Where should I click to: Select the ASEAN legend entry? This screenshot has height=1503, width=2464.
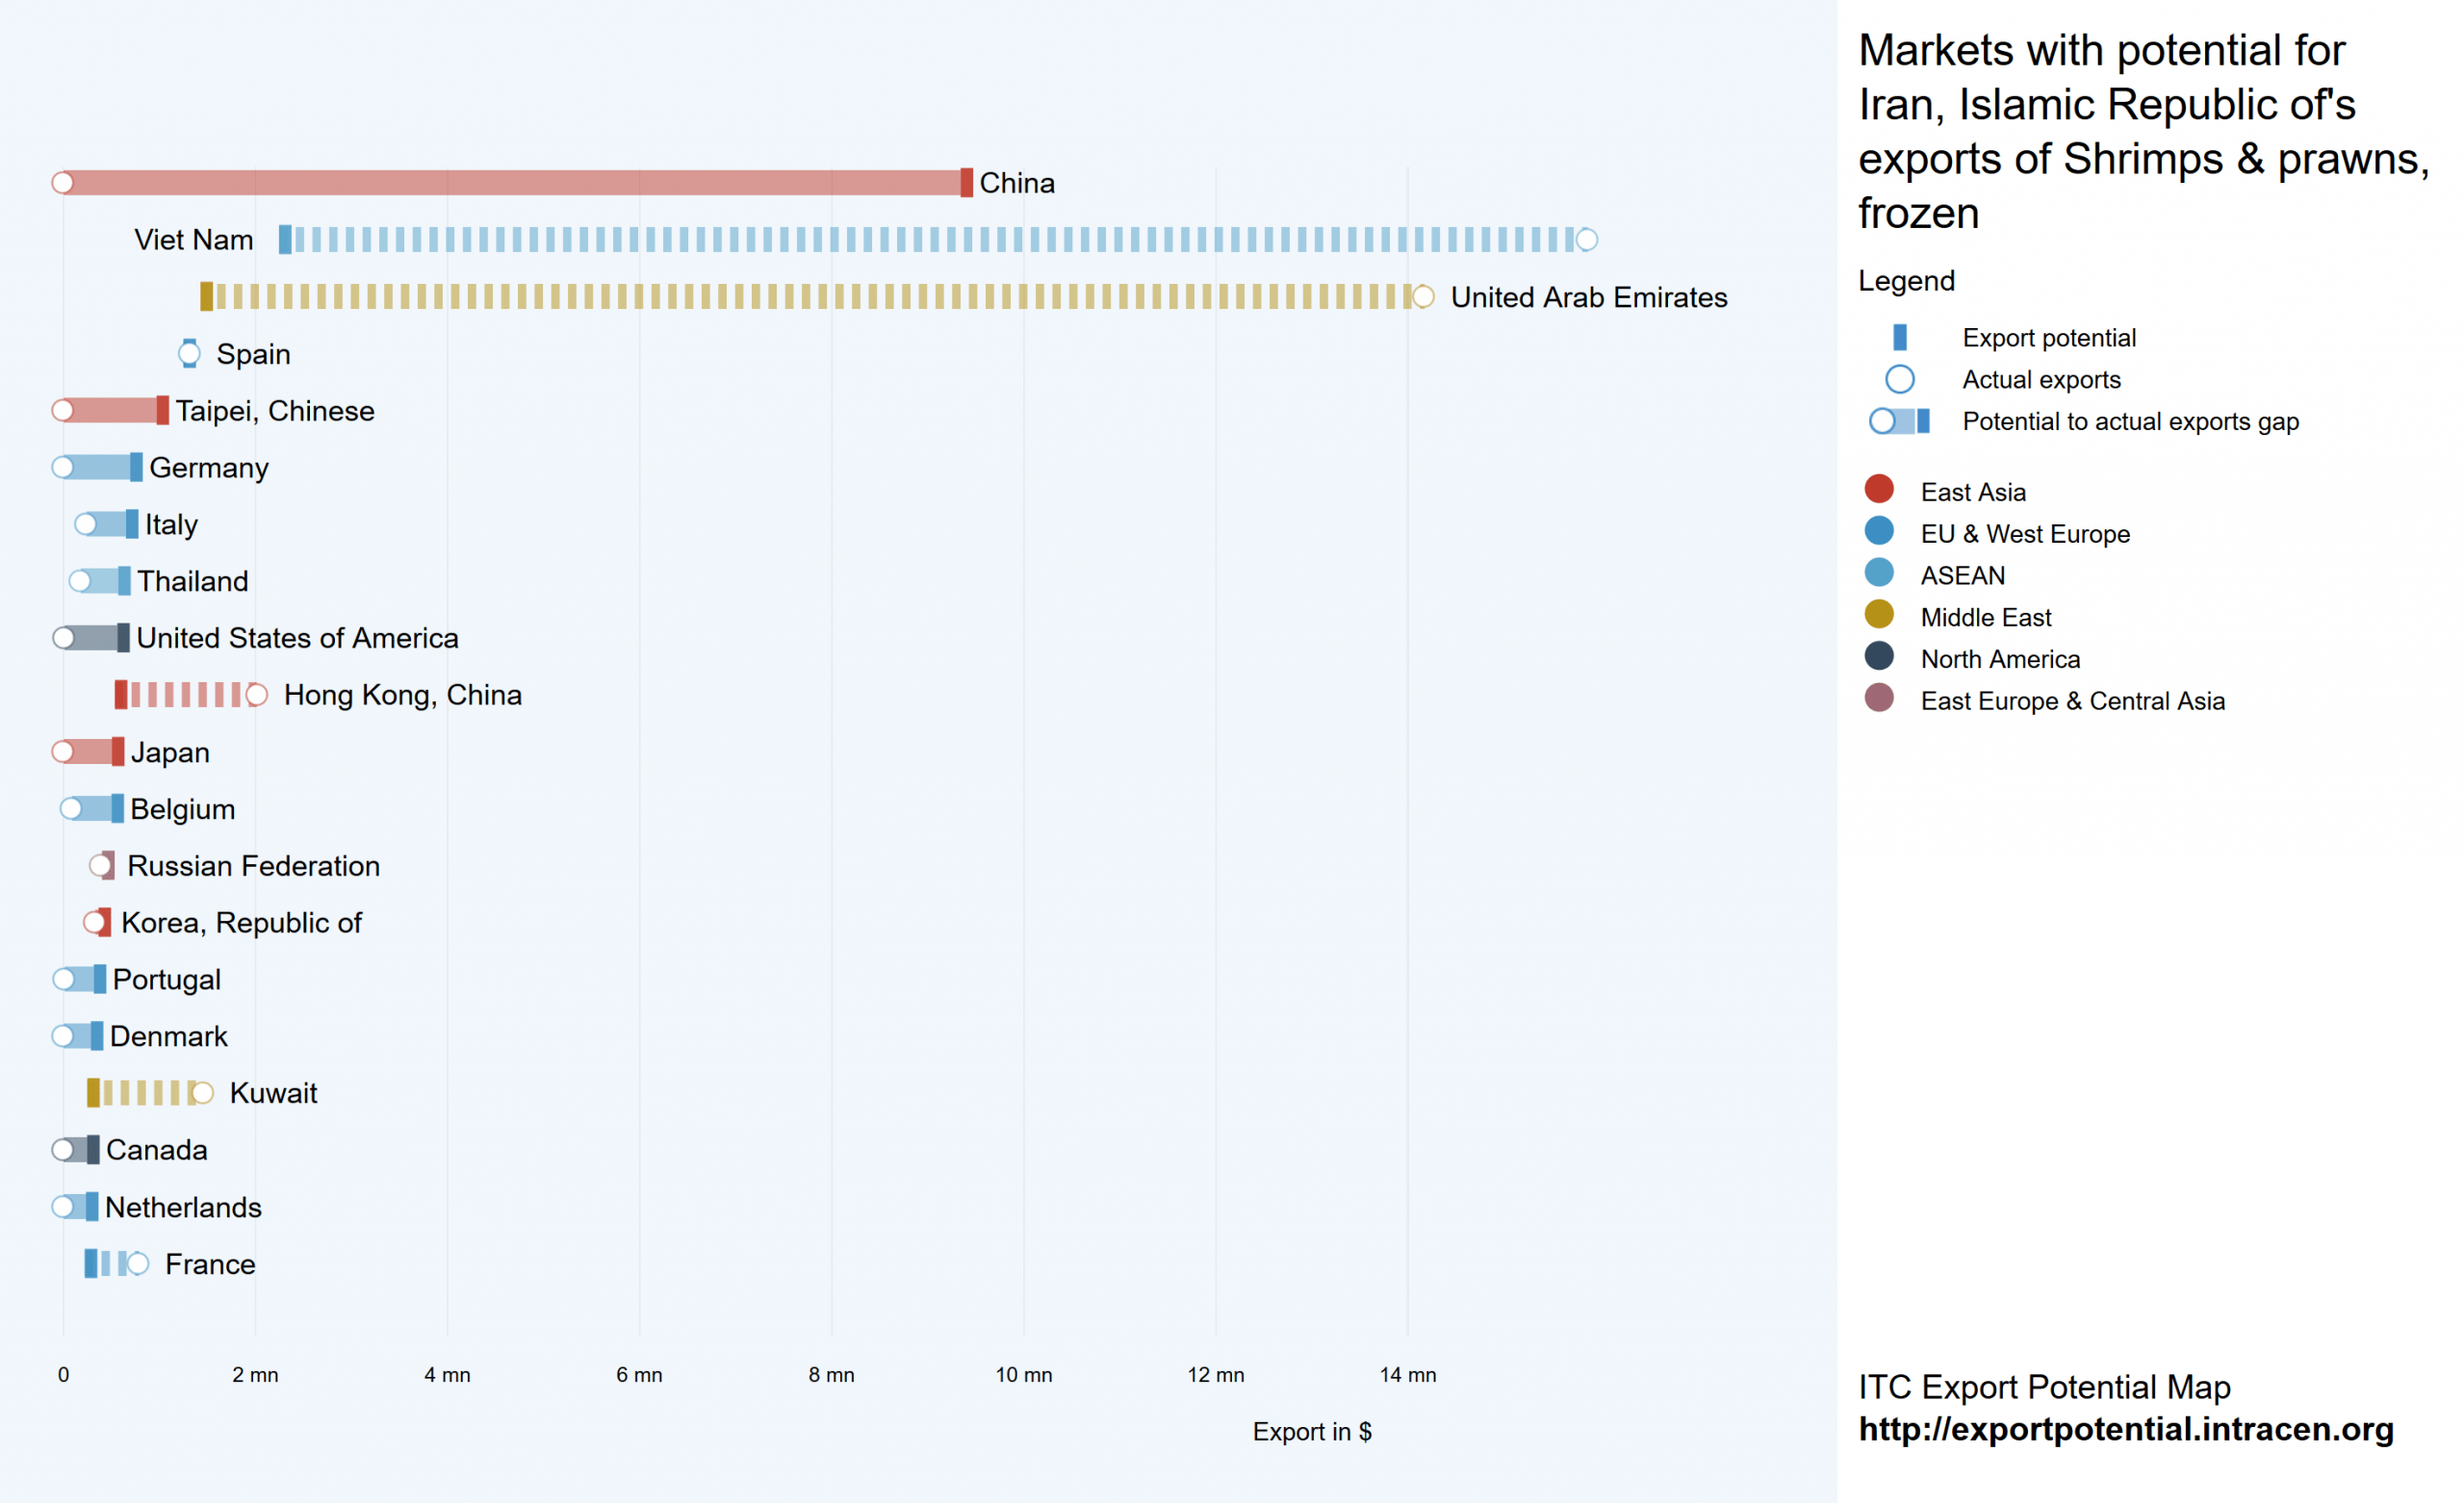(x=1962, y=576)
